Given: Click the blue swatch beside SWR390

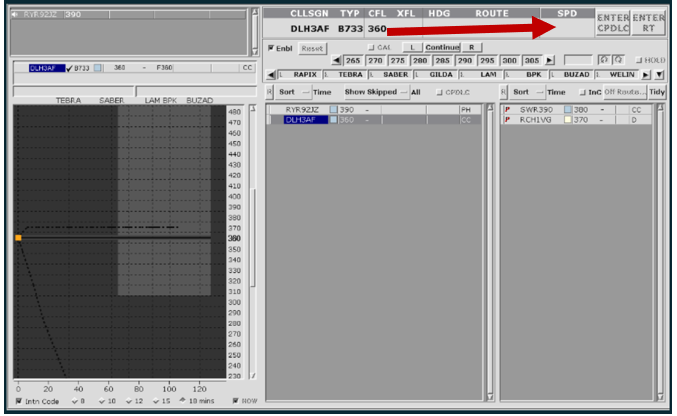Looking at the screenshot, I should pyautogui.click(x=568, y=110).
